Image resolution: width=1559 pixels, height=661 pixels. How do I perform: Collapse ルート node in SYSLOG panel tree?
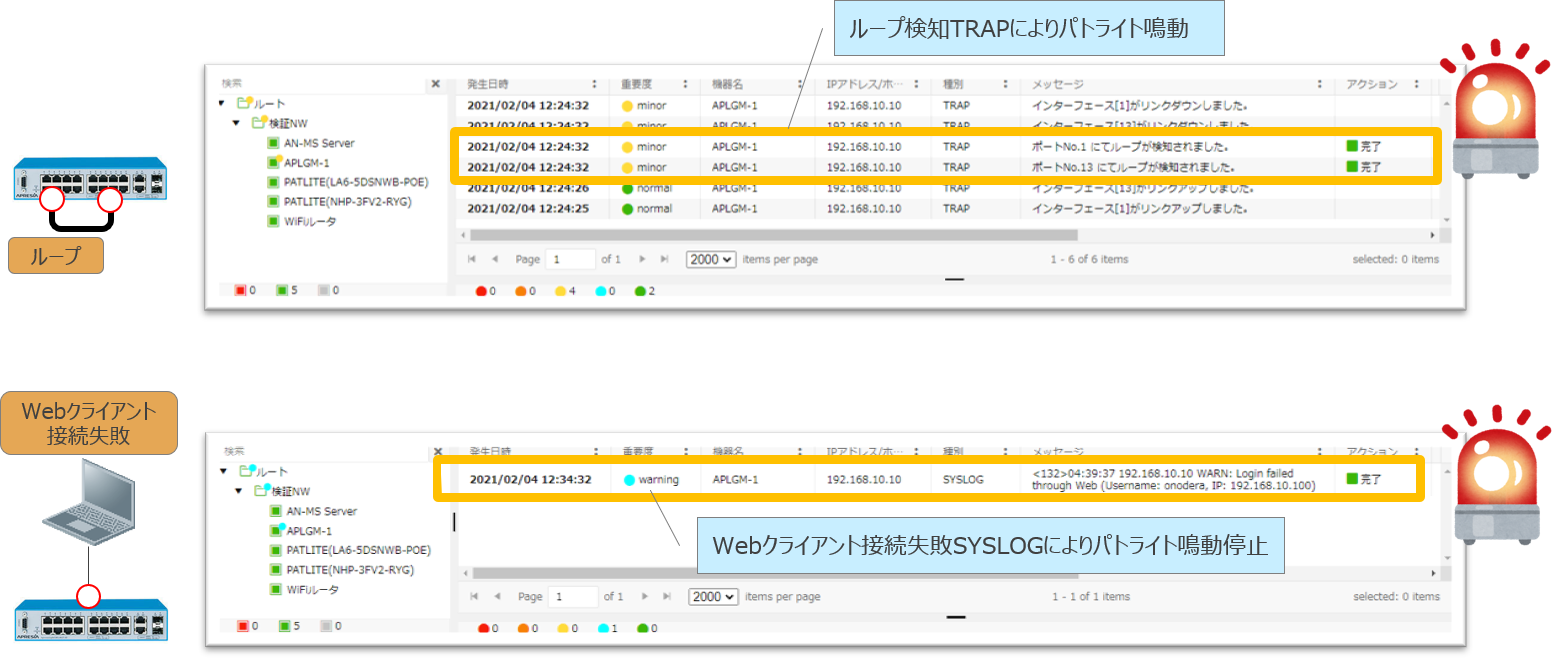222,471
